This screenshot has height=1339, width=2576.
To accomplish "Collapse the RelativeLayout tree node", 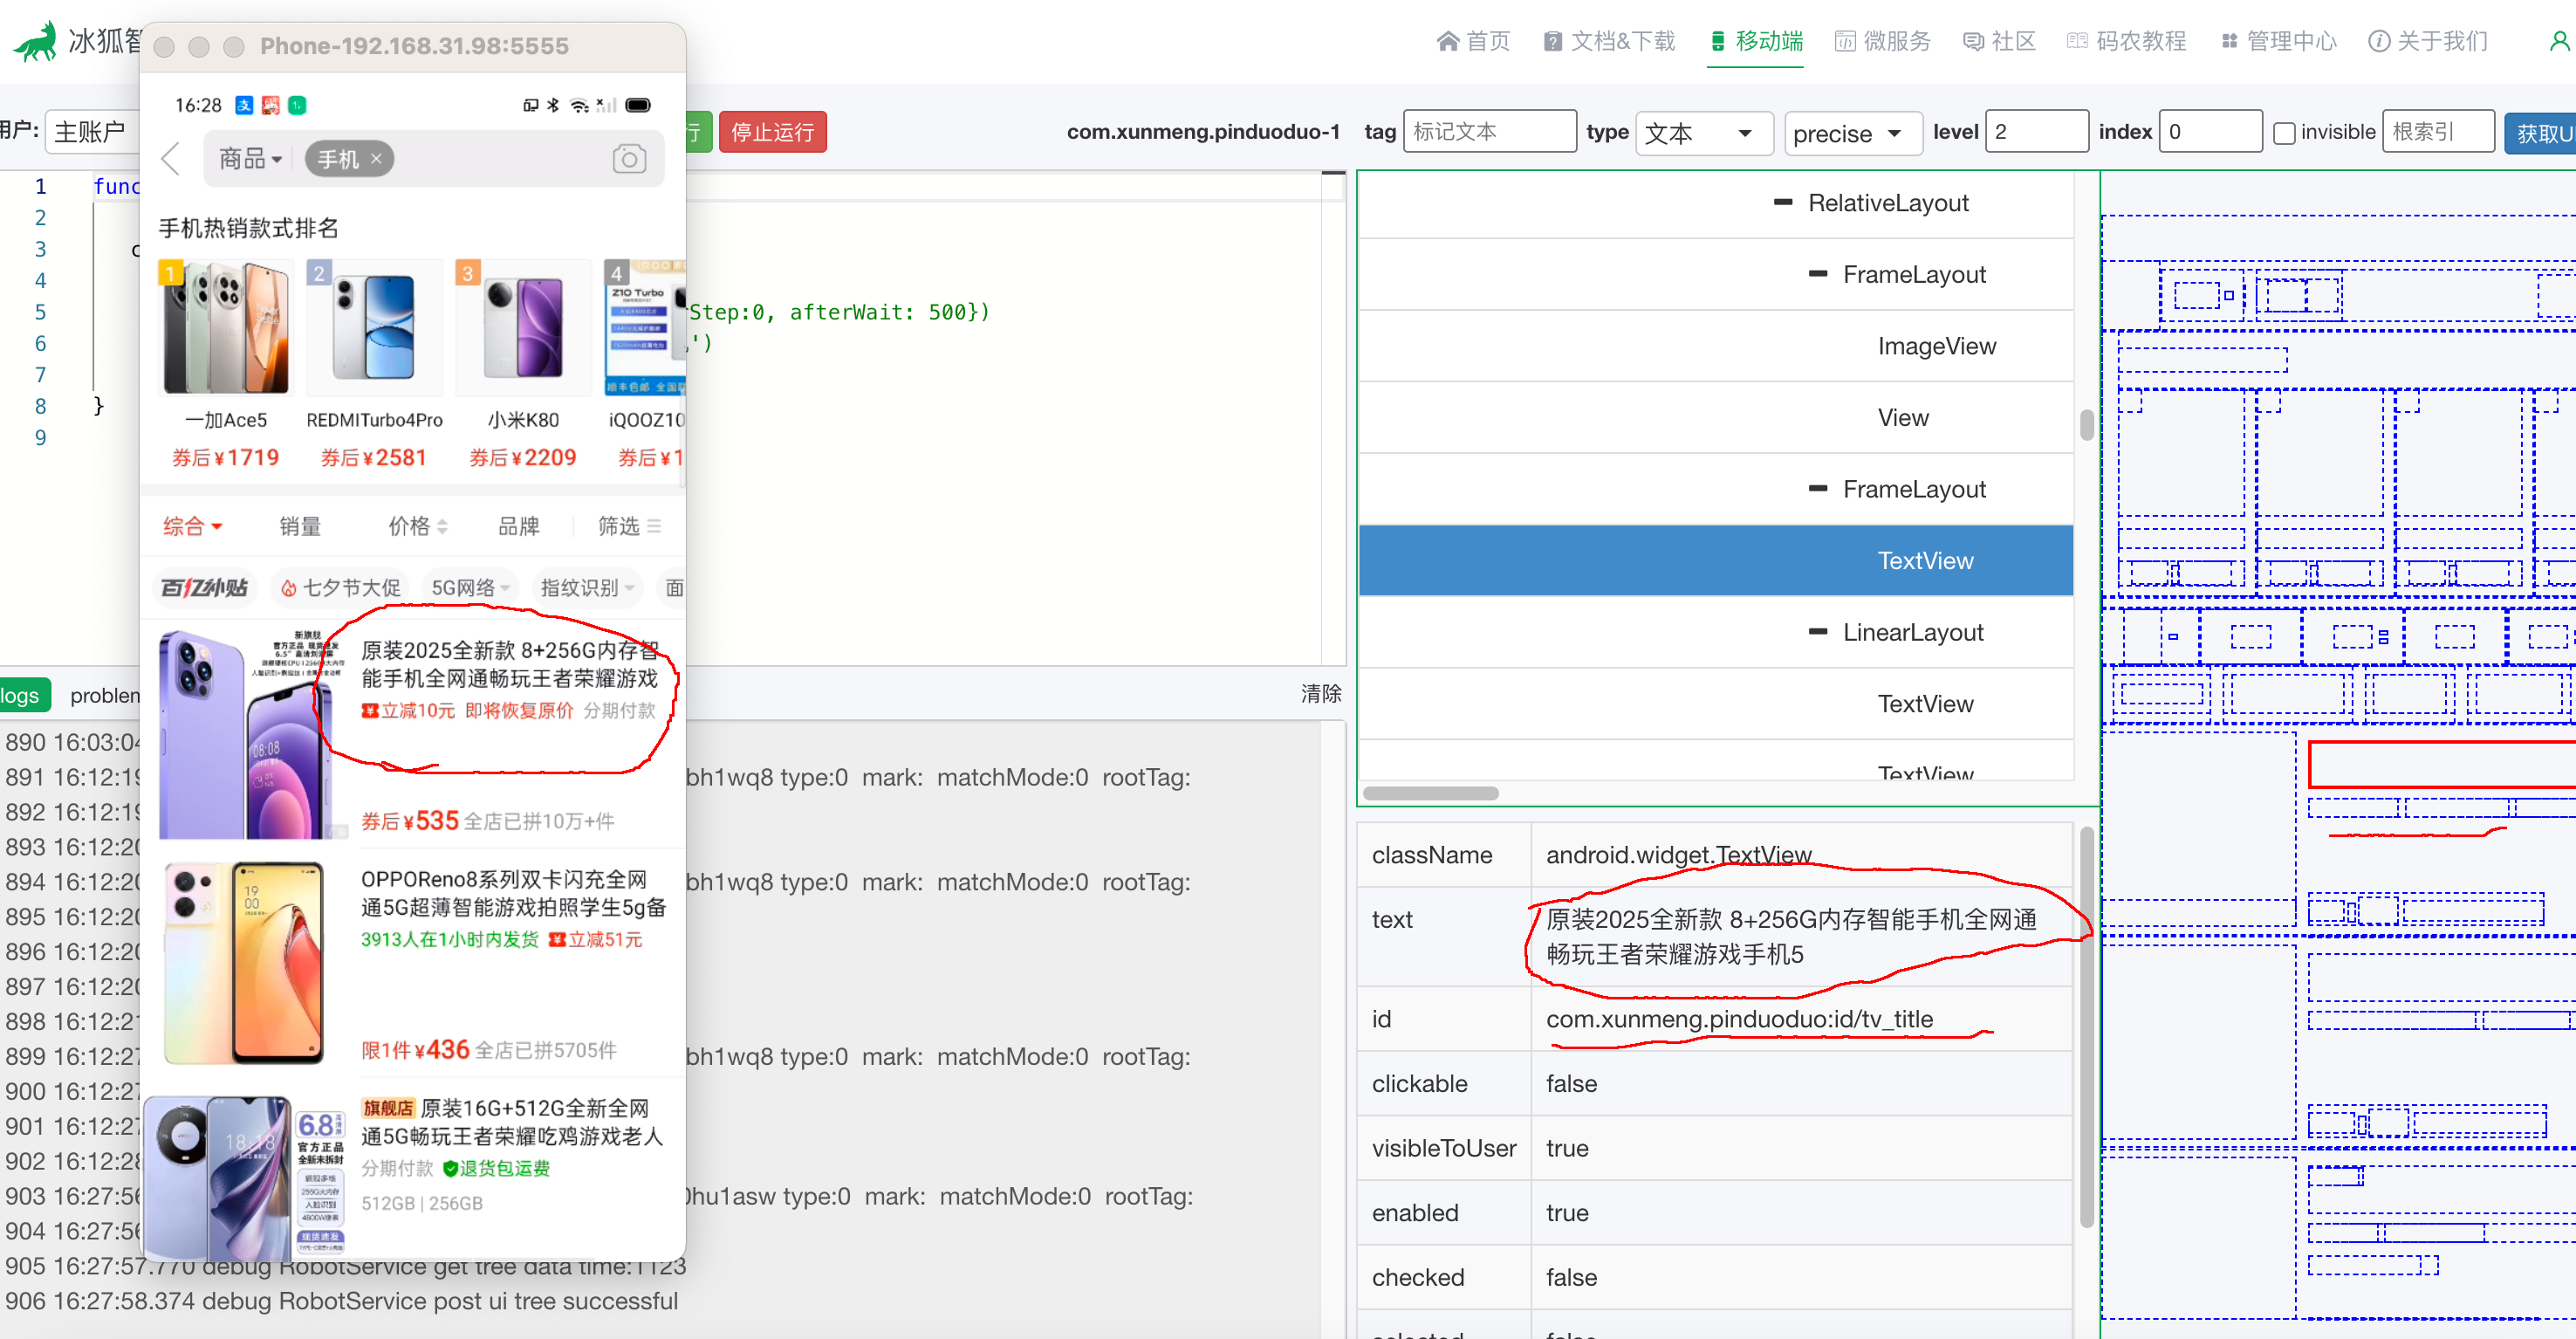I will (x=1782, y=203).
